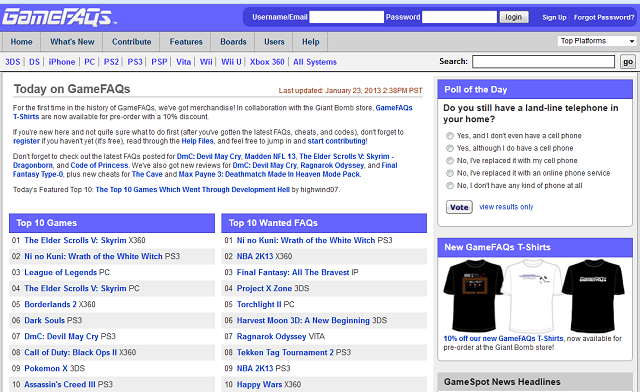Open the PSP platform link
Viewport: 640px width, 392px height.
coord(159,62)
